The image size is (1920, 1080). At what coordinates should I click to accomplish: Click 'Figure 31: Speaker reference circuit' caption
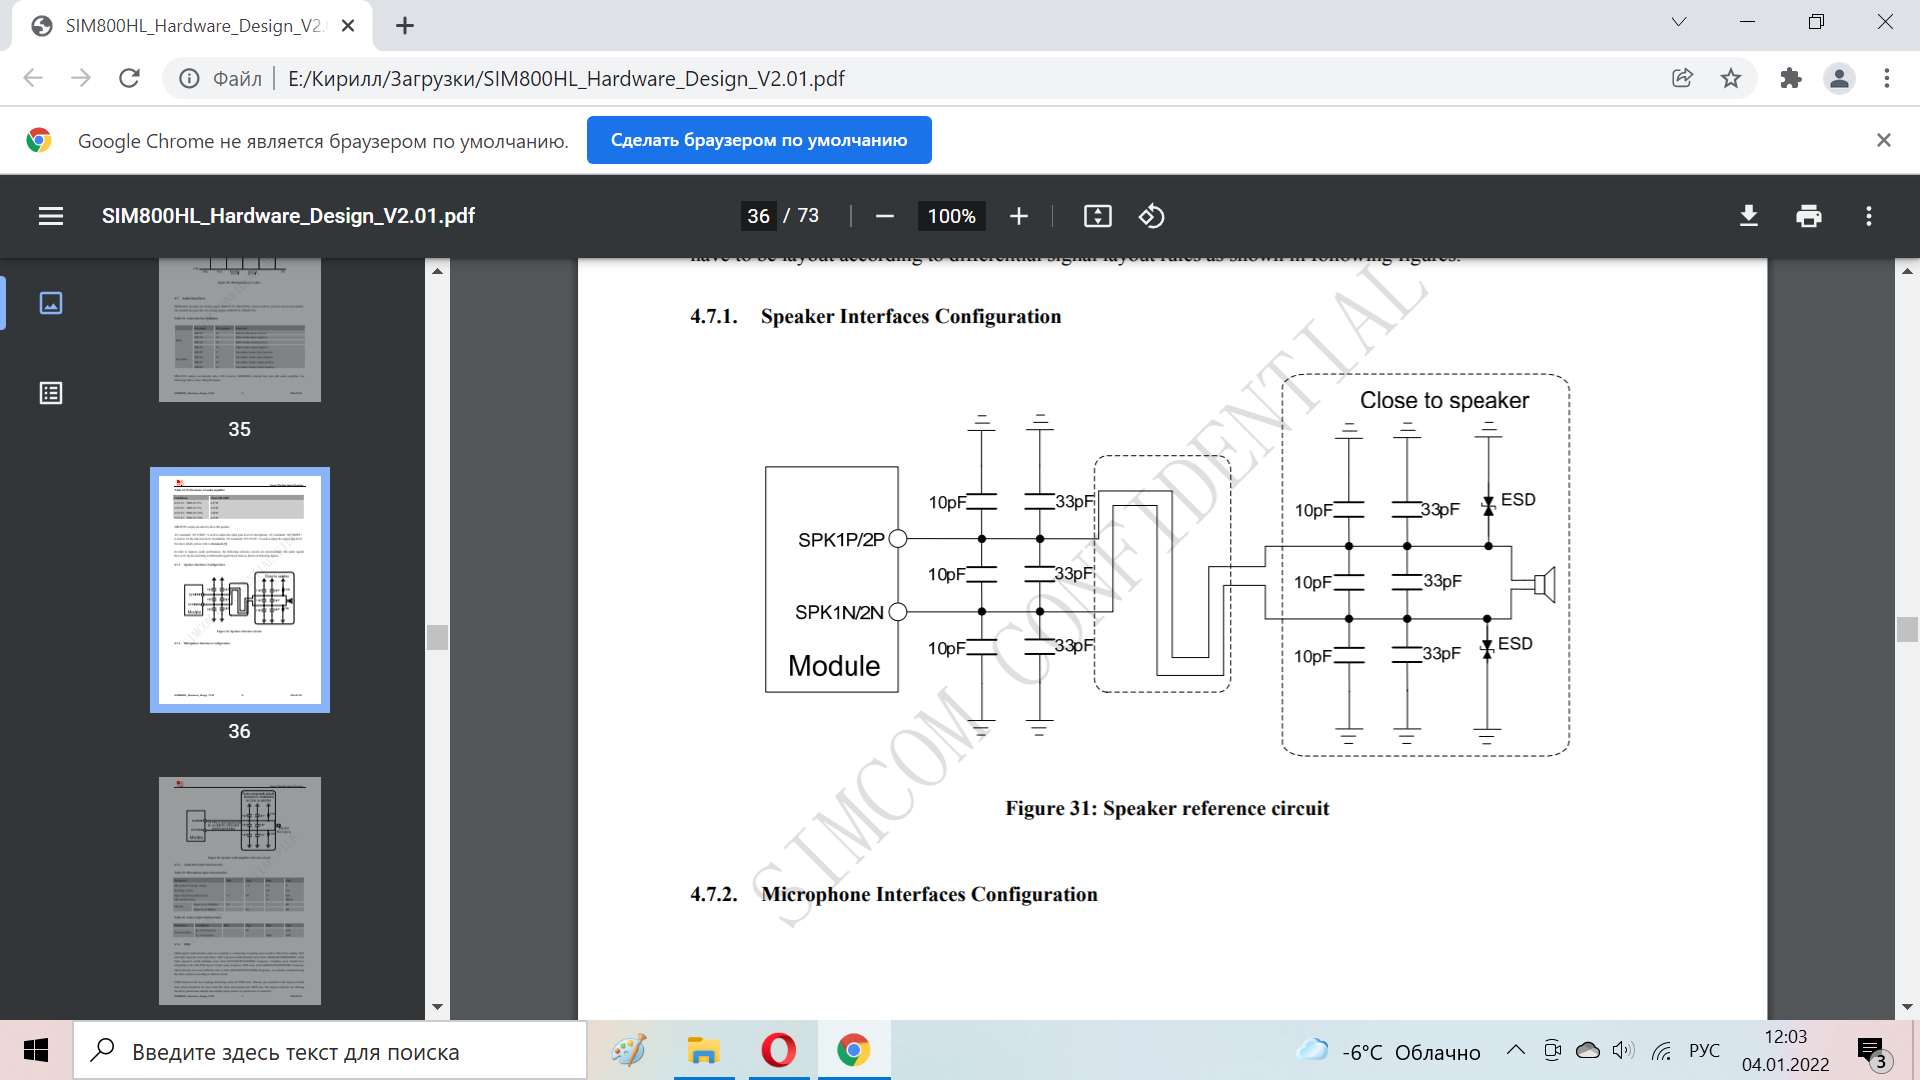[1167, 808]
